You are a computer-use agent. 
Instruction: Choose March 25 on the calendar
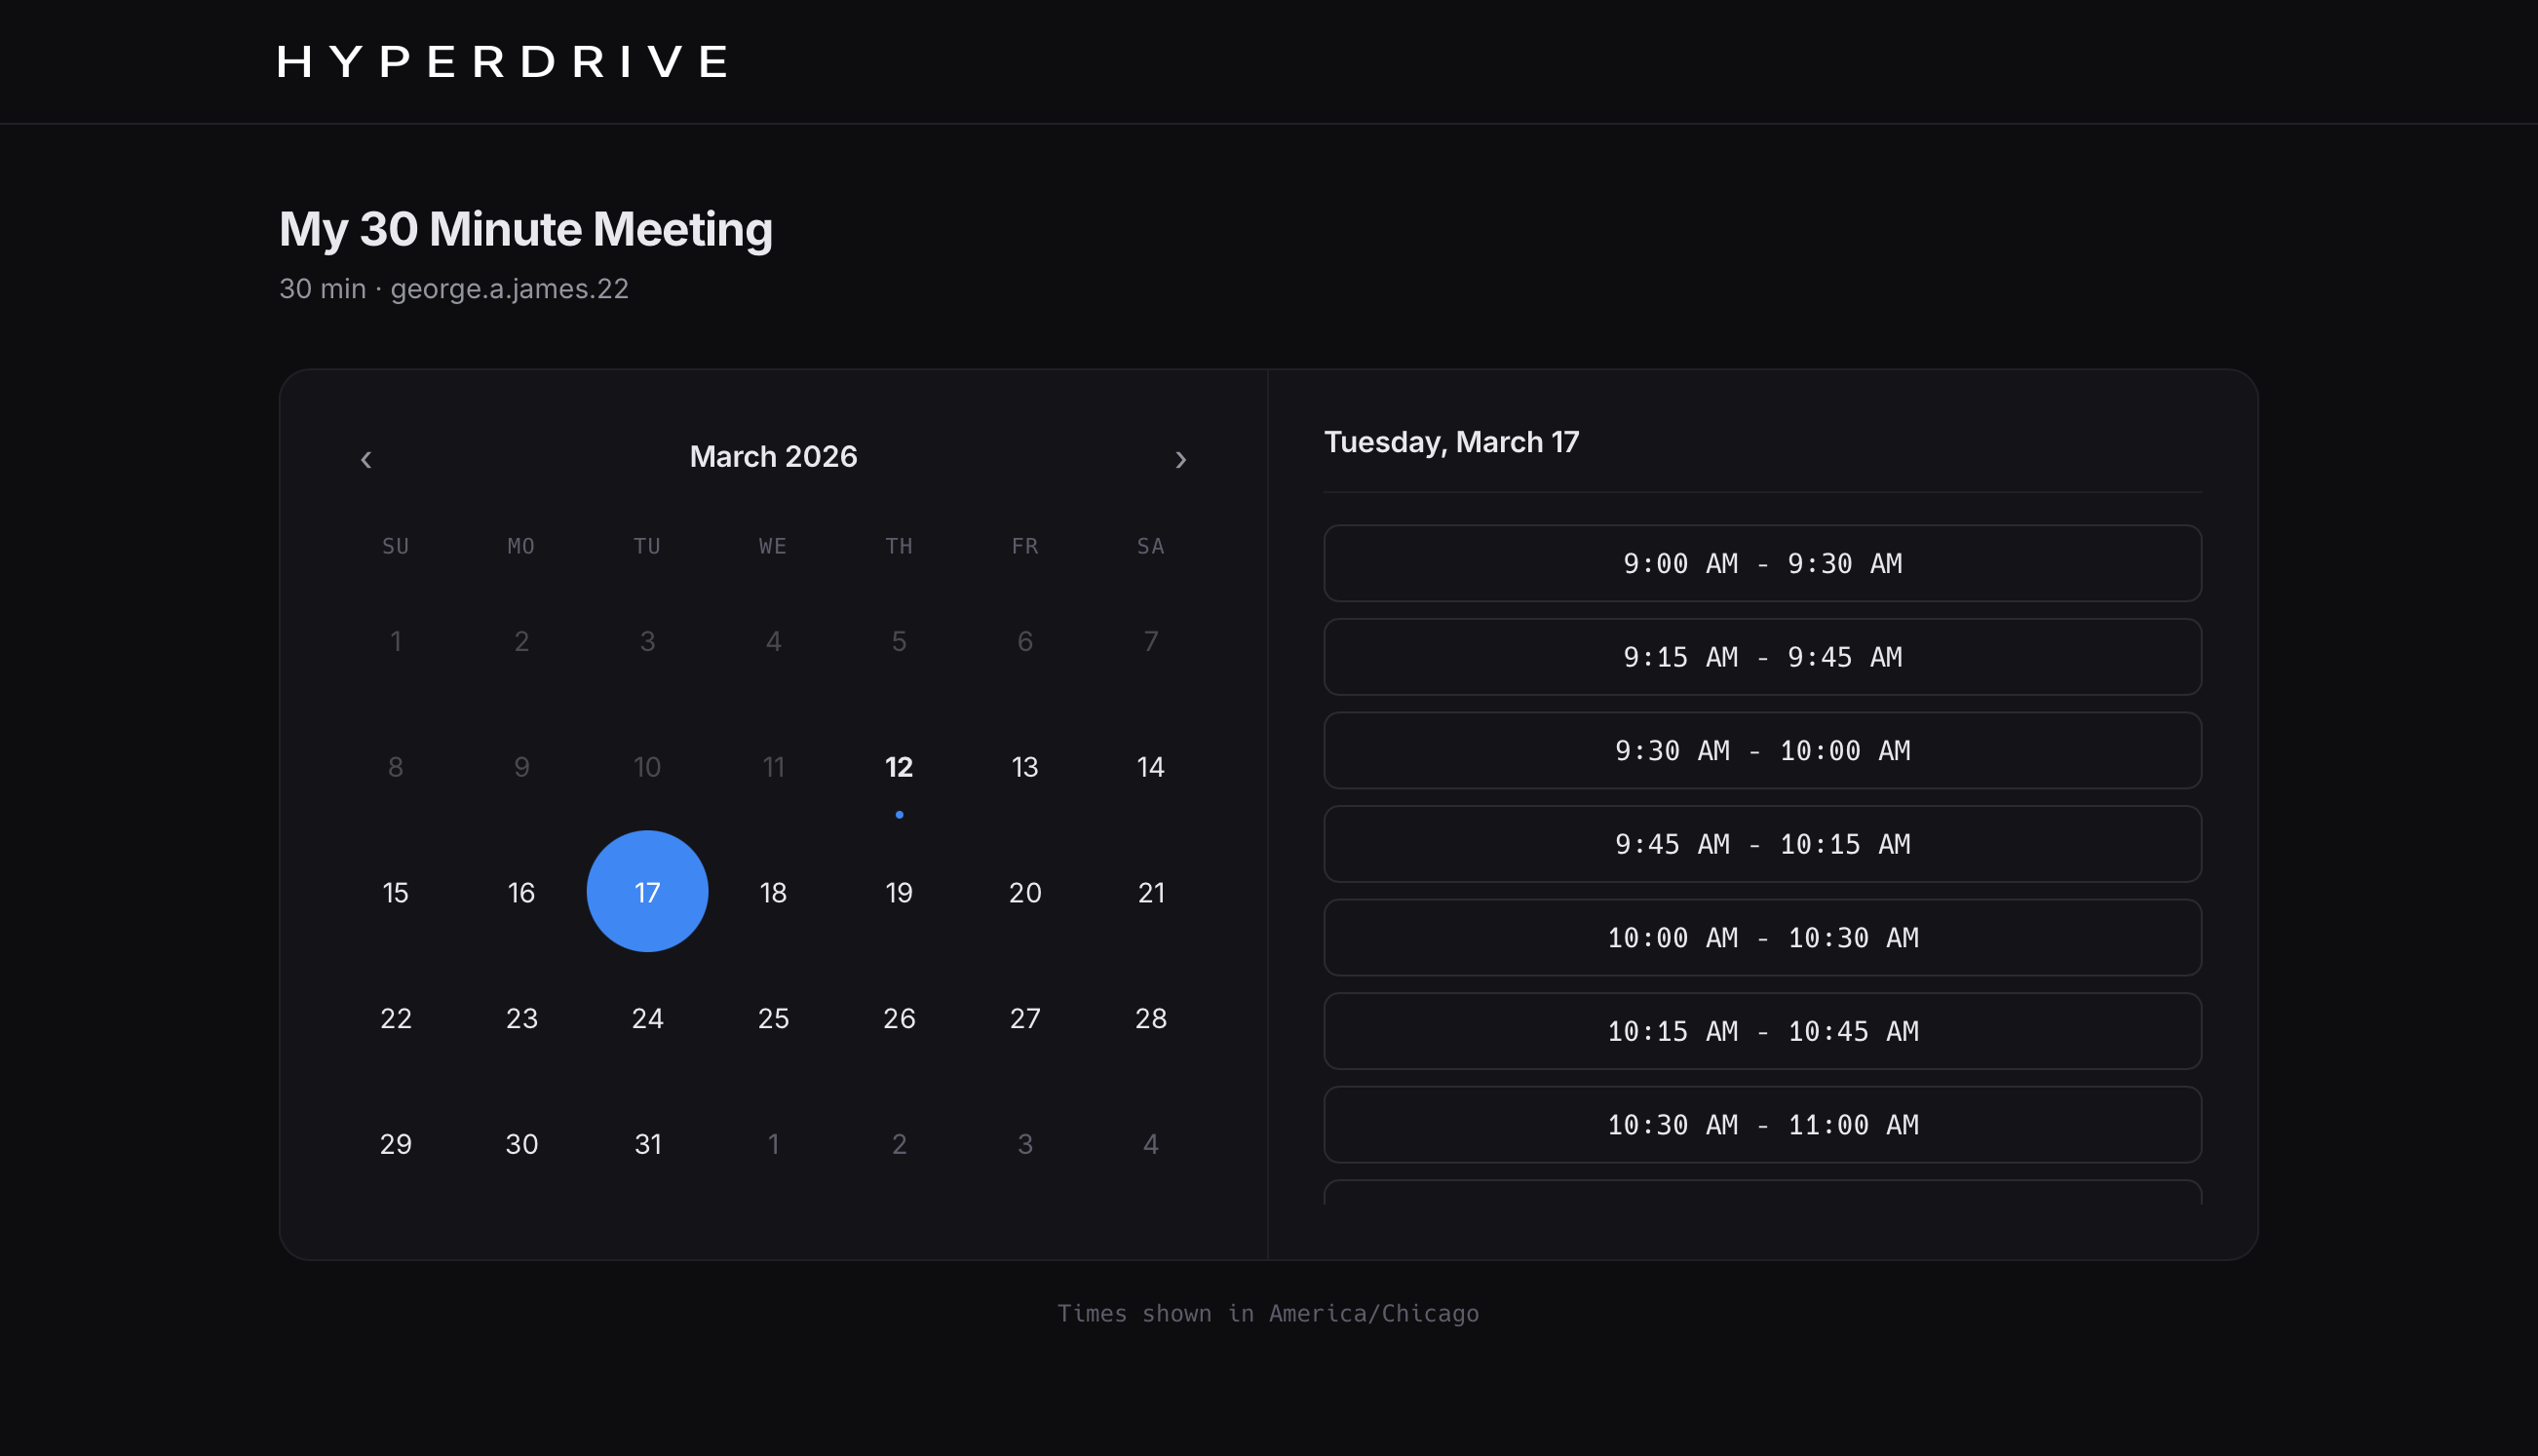click(773, 1018)
